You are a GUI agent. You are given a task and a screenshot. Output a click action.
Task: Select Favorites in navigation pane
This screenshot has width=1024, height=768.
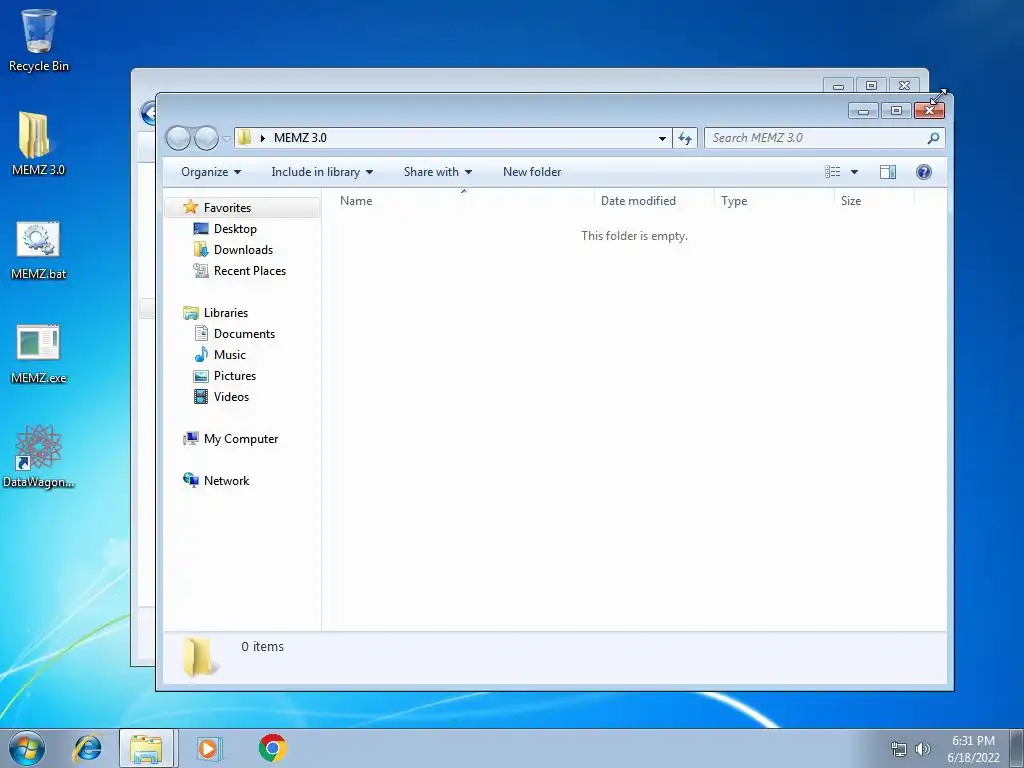pos(242,208)
